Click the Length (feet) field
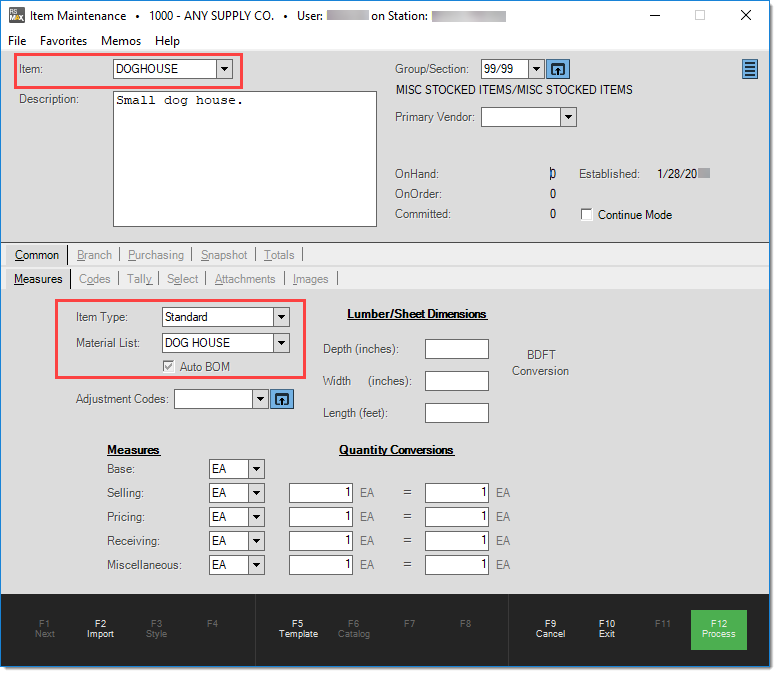The image size is (777, 674). 458,414
